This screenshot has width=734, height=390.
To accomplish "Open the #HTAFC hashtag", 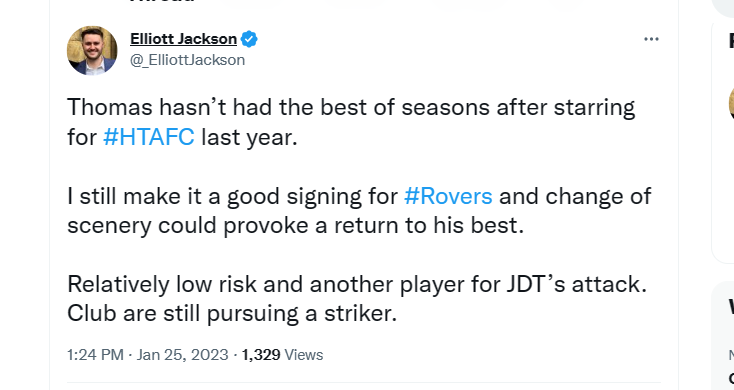I will tap(149, 137).
